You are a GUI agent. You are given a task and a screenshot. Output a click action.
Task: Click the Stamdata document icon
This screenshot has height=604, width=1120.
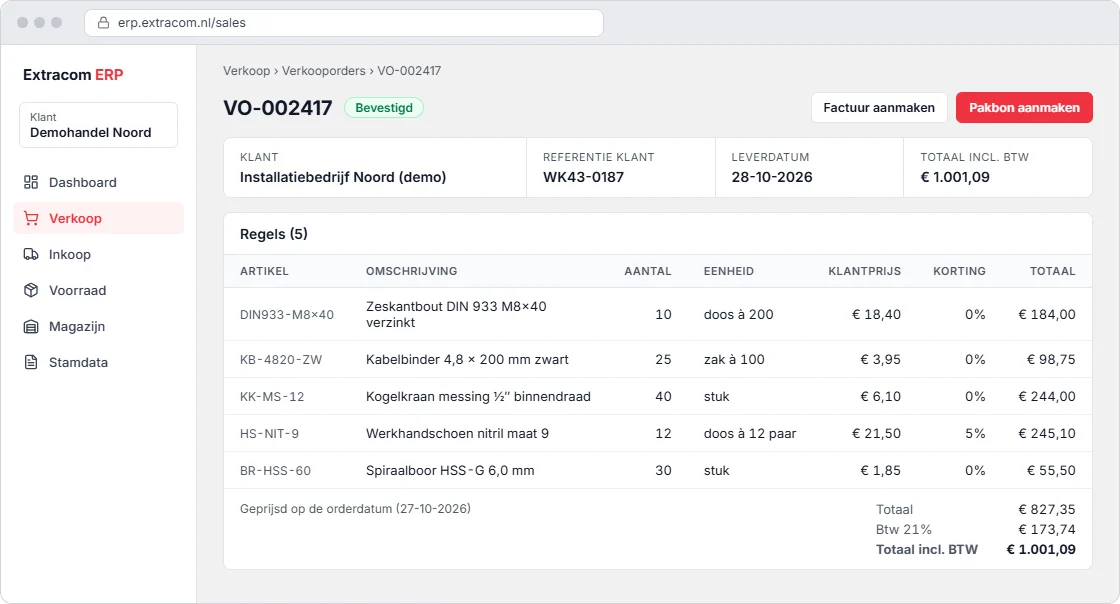pyautogui.click(x=31, y=362)
